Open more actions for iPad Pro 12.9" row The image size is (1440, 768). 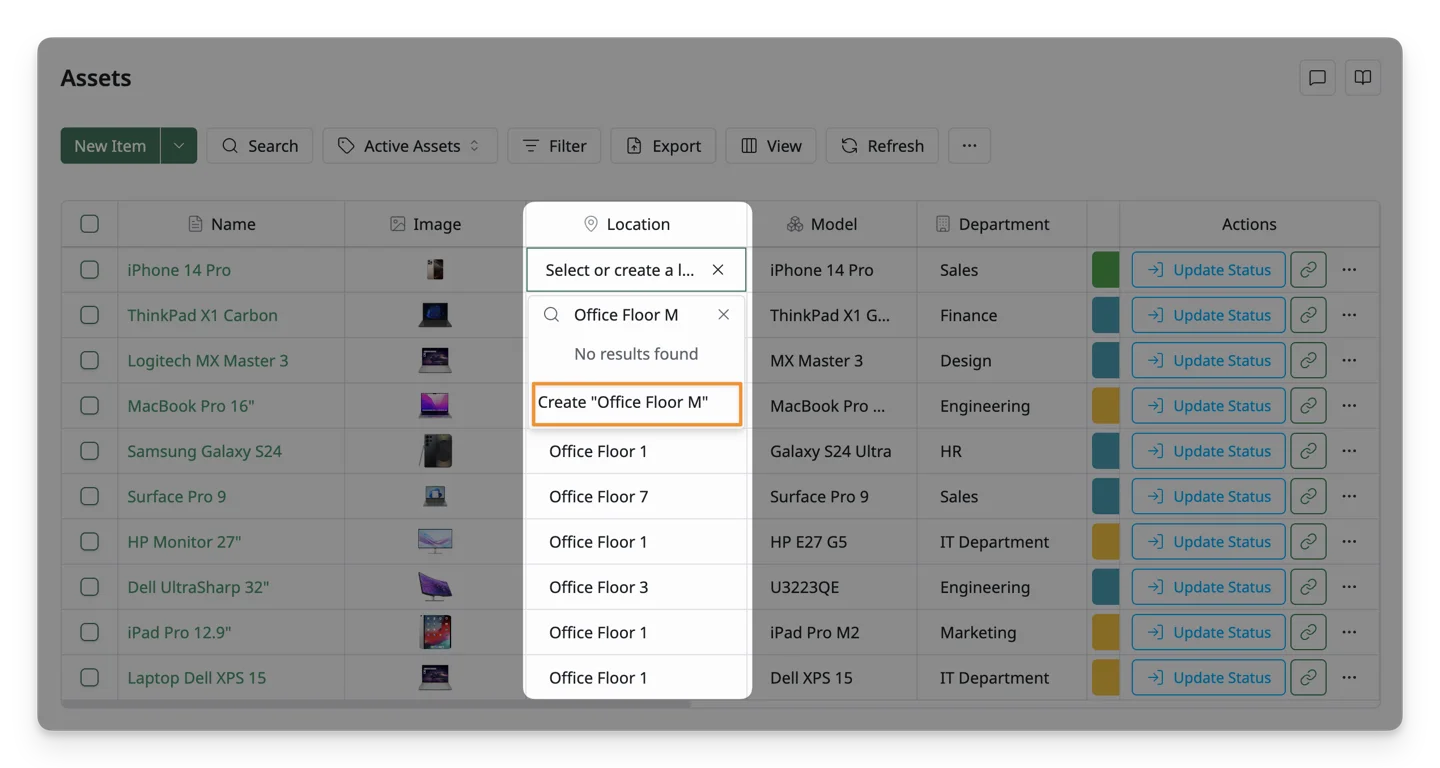coord(1349,632)
